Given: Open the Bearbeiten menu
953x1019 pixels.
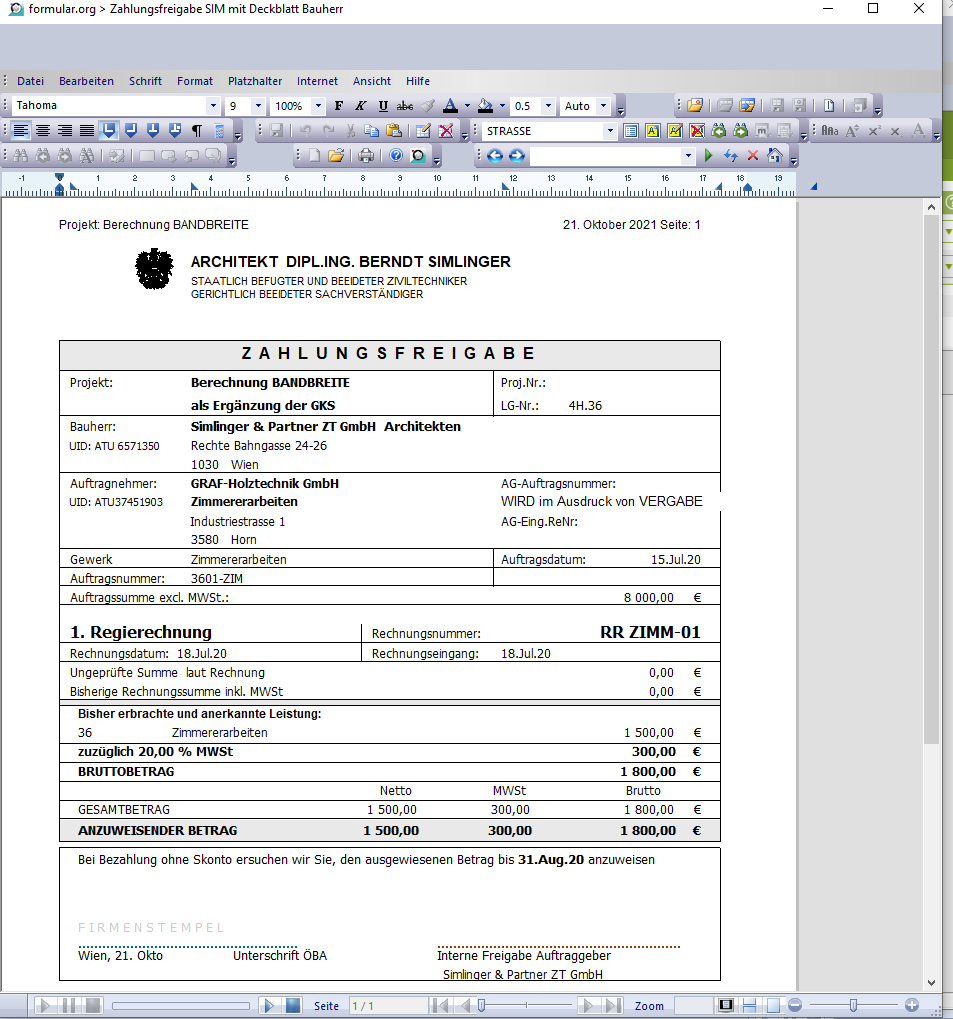Looking at the screenshot, I should click(x=86, y=81).
